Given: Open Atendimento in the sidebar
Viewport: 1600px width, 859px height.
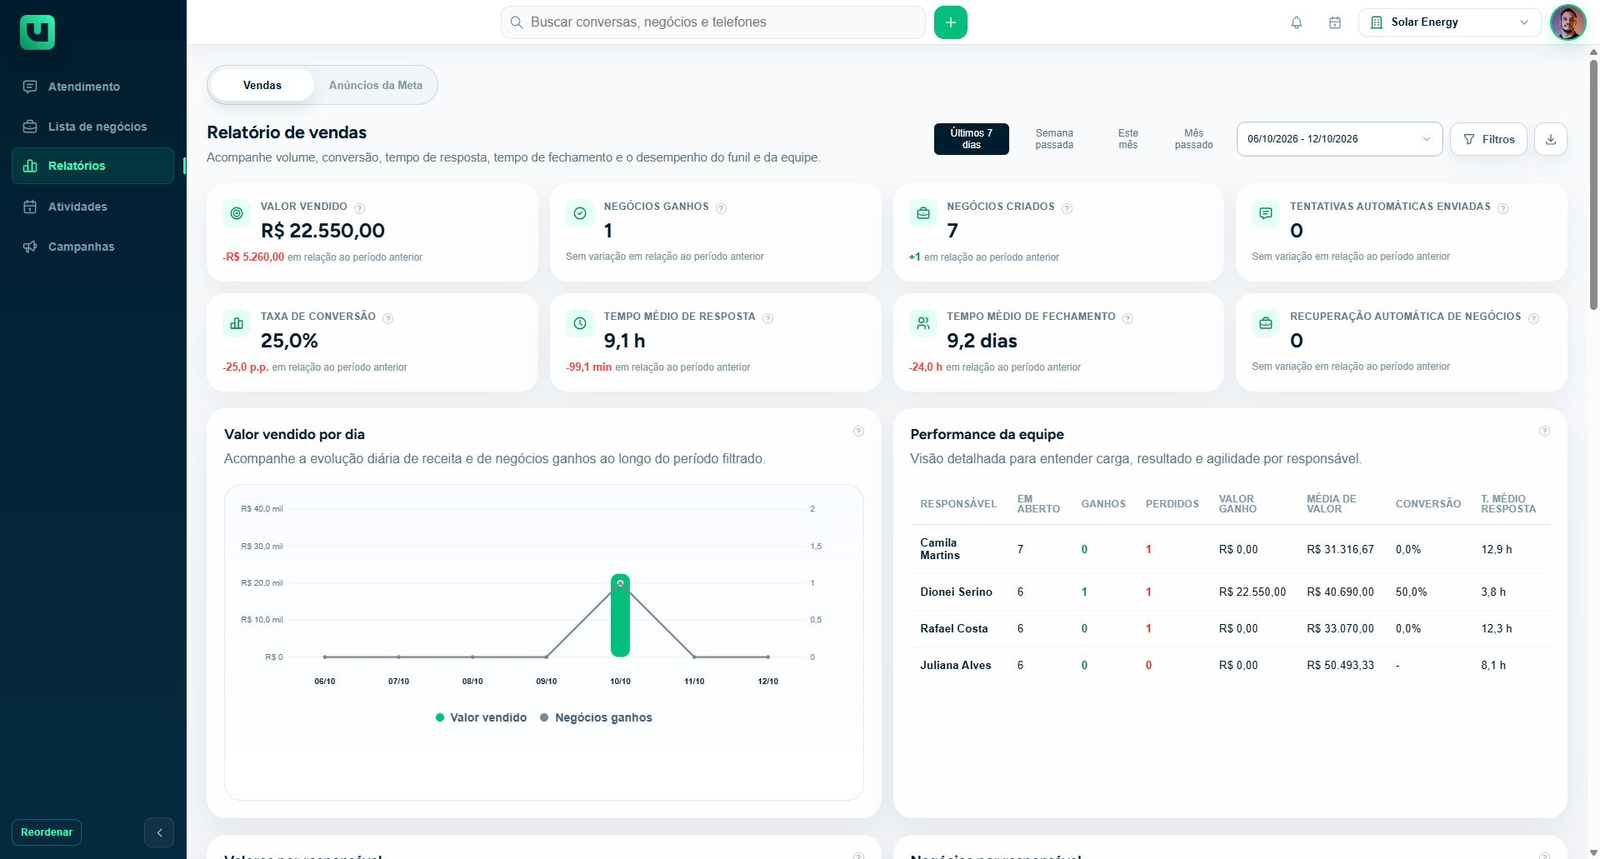Looking at the screenshot, I should (x=93, y=87).
